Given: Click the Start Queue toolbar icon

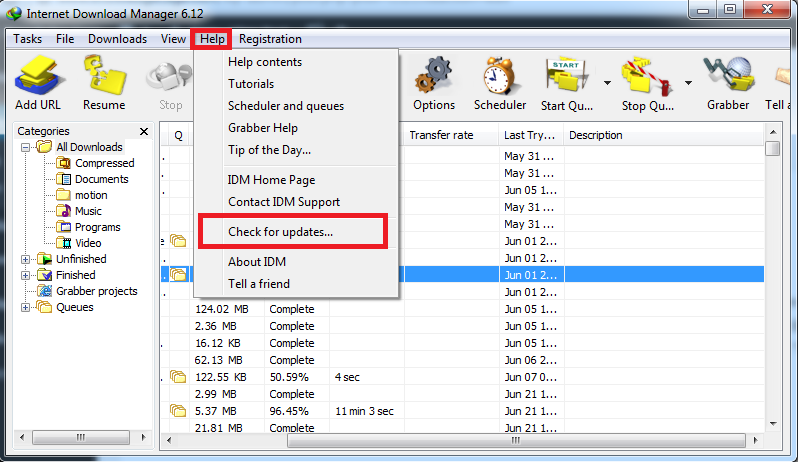Looking at the screenshot, I should pos(567,75).
